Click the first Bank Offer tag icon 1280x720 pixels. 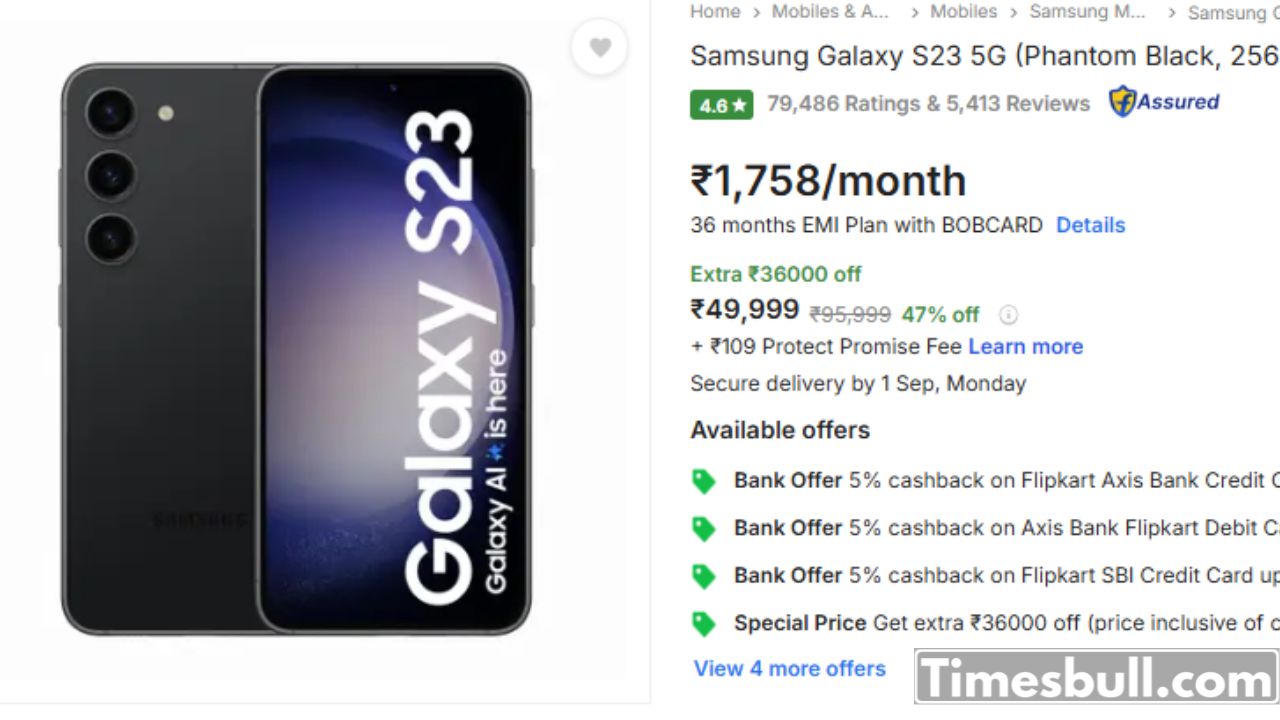pyautogui.click(x=704, y=481)
